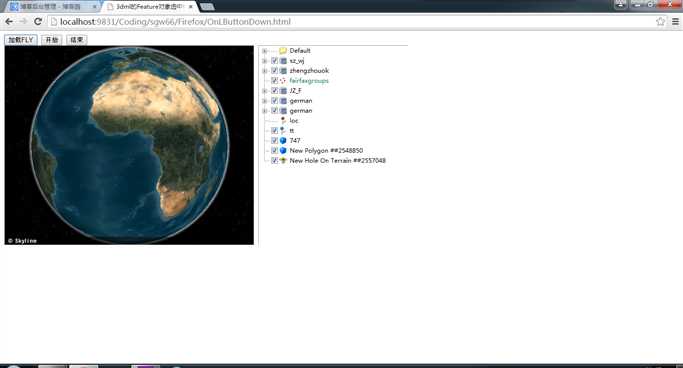Click the 加载FLY button

21,40
